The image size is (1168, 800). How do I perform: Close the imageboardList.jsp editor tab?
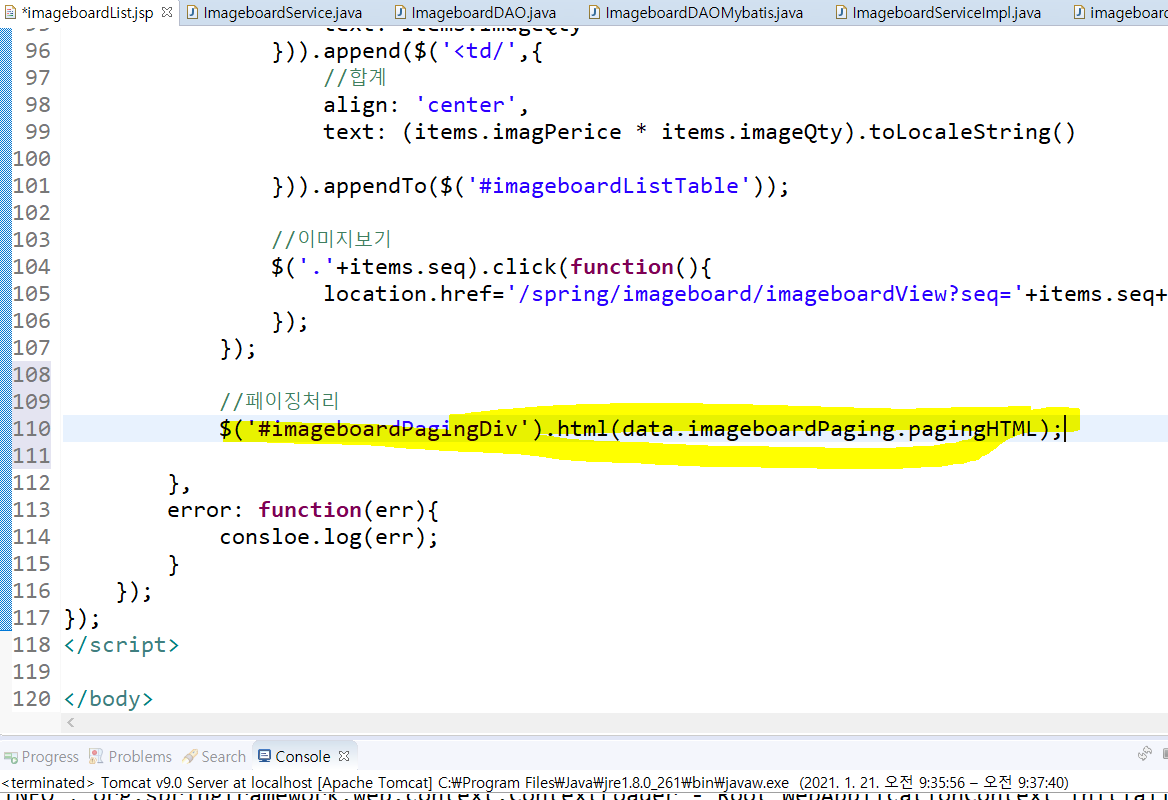tap(167, 12)
